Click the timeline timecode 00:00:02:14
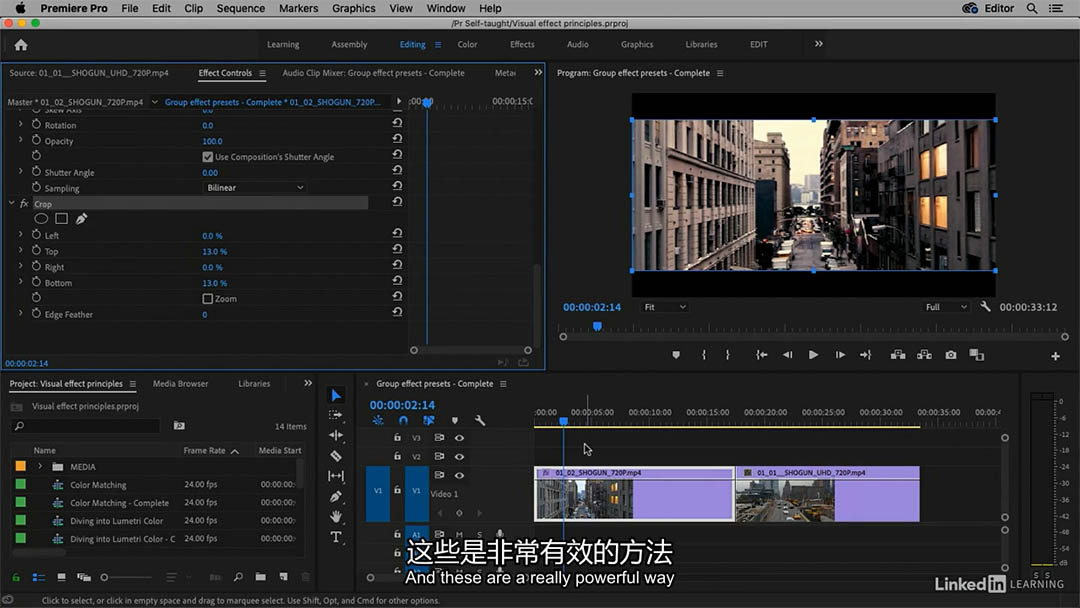This screenshot has height=608, width=1080. tap(402, 405)
